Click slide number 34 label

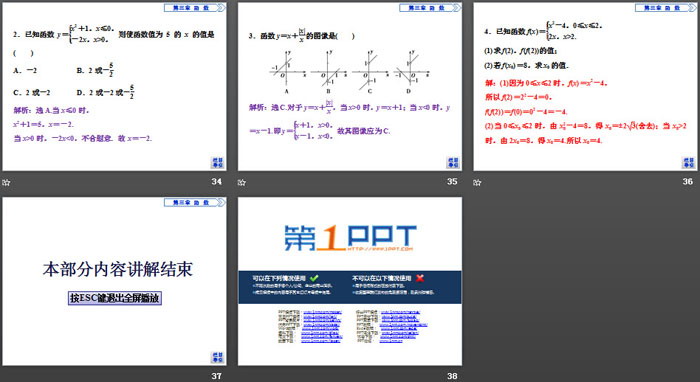pos(217,181)
